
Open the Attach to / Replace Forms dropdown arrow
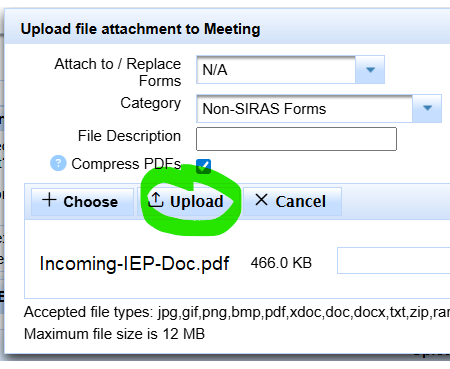(370, 70)
